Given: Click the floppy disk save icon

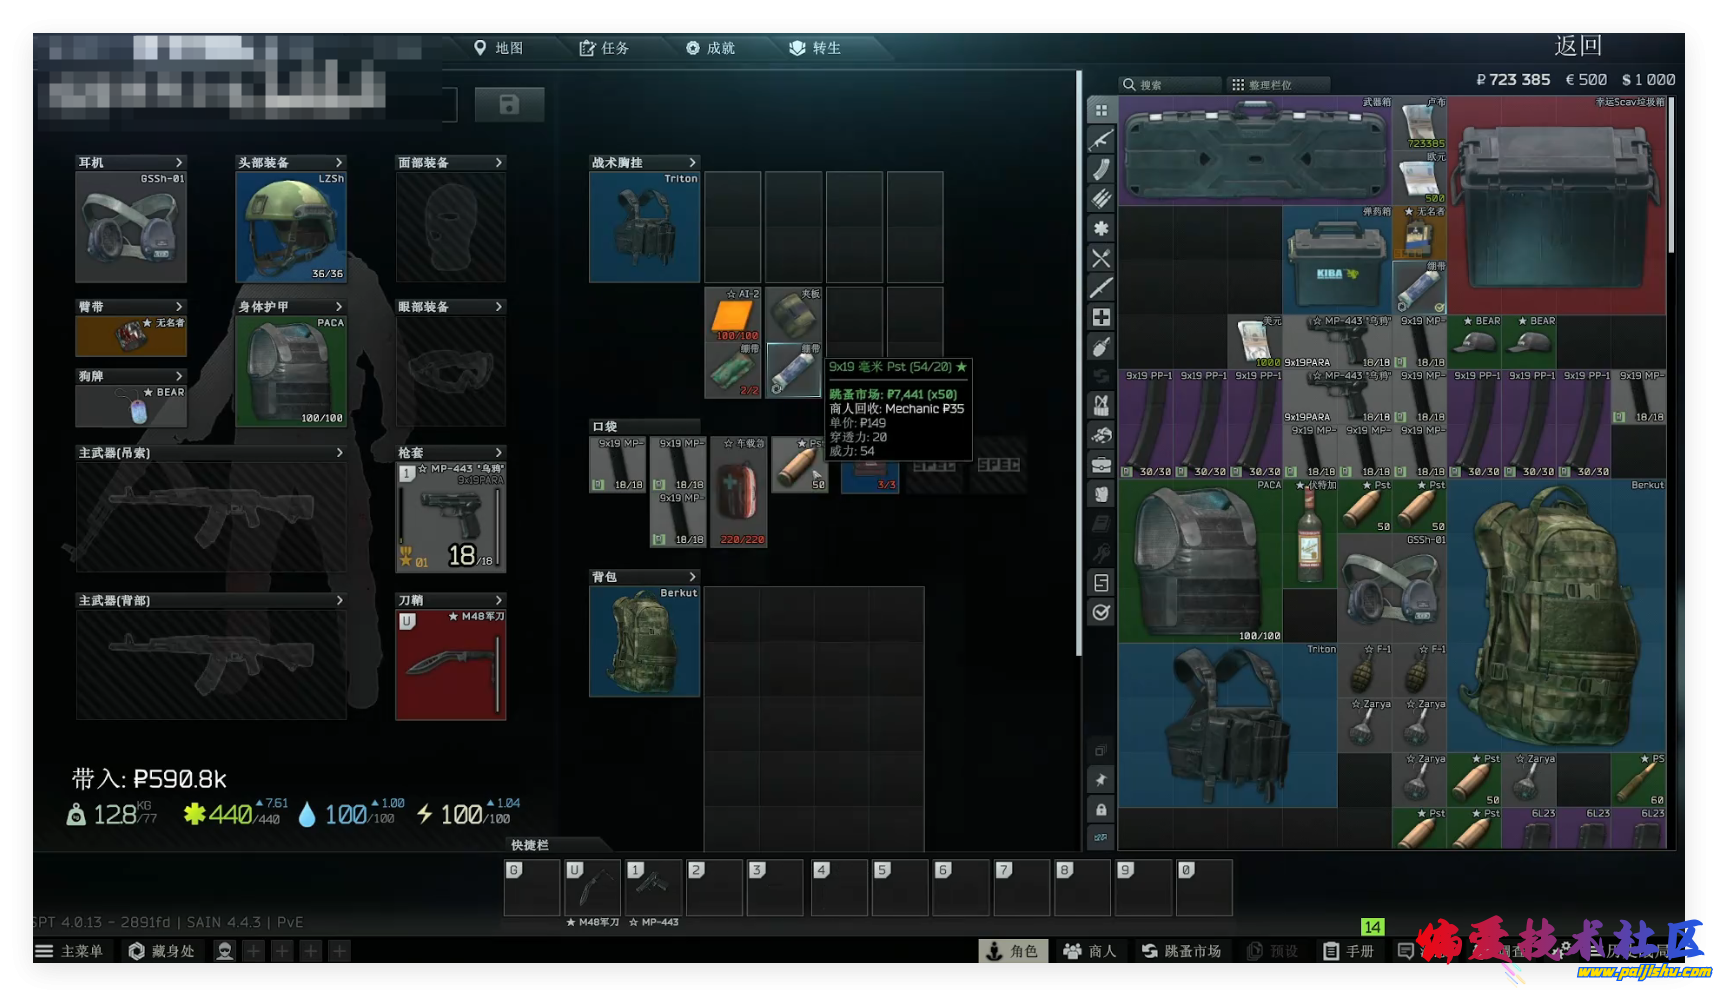Looking at the screenshot, I should pos(509,104).
